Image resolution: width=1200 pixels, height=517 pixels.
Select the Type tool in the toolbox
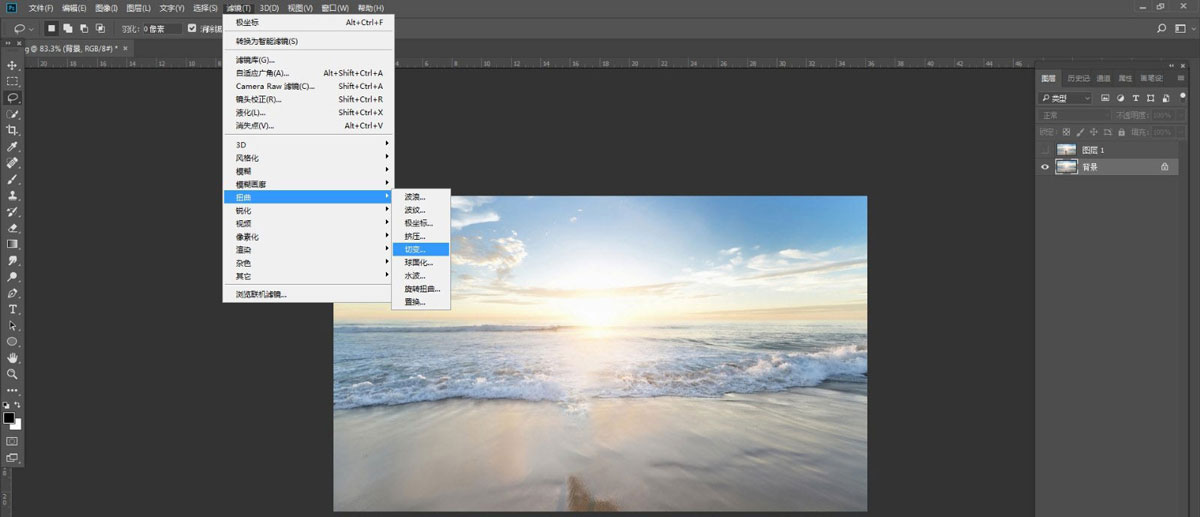point(12,309)
